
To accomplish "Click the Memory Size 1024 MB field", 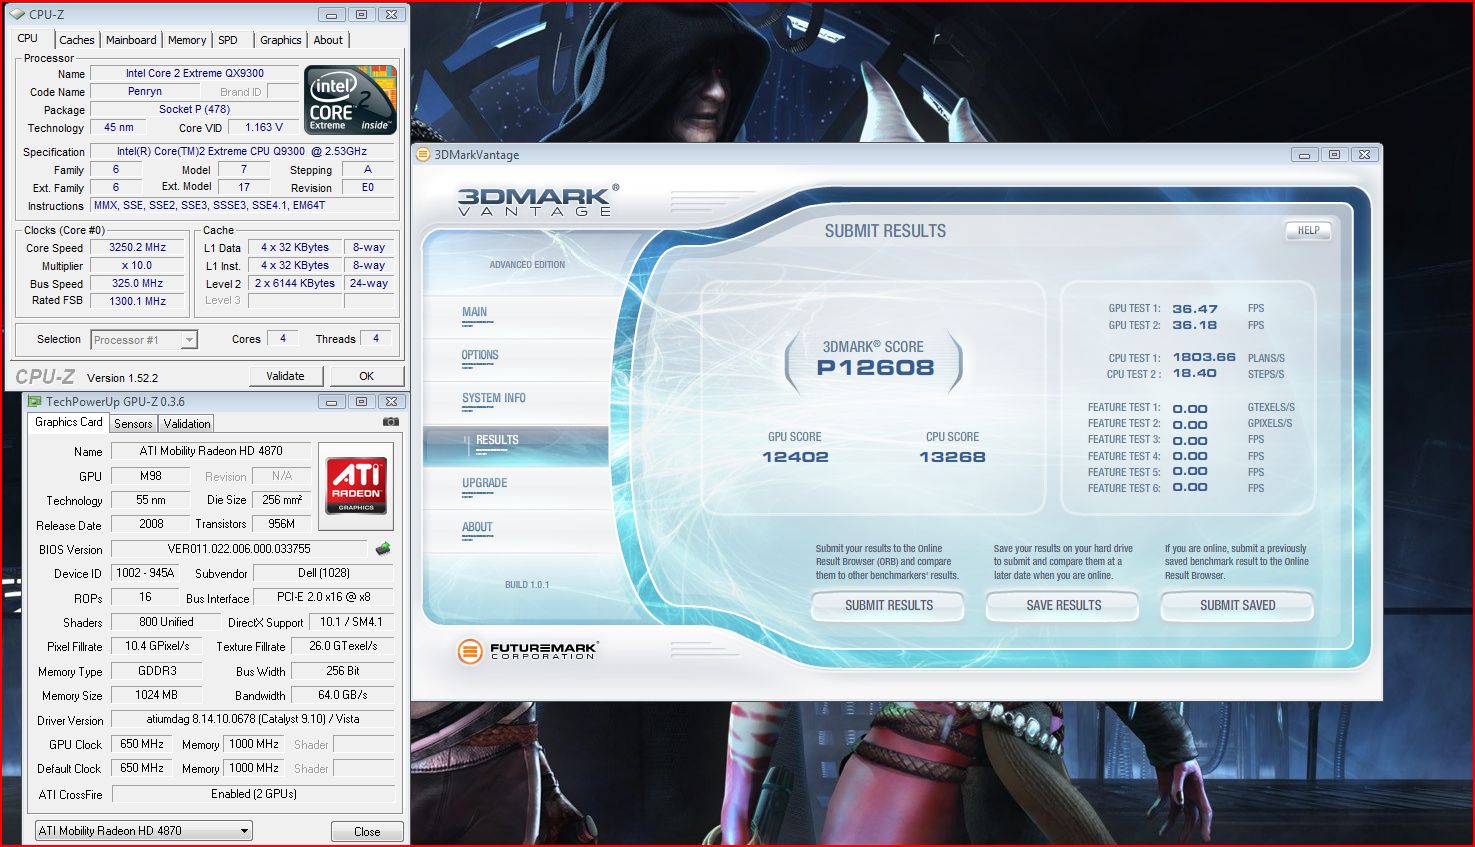I will (157, 695).
